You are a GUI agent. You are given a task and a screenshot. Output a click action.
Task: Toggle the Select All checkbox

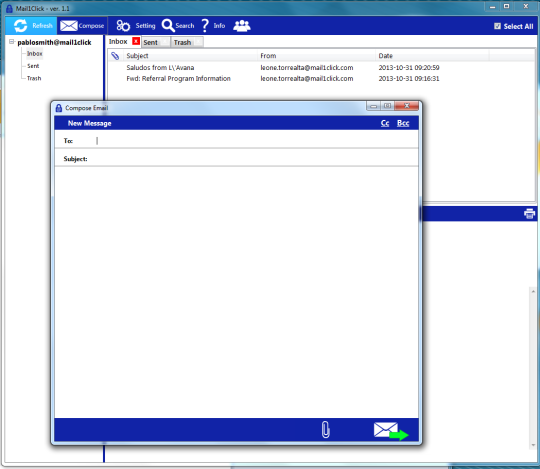[x=497, y=26]
